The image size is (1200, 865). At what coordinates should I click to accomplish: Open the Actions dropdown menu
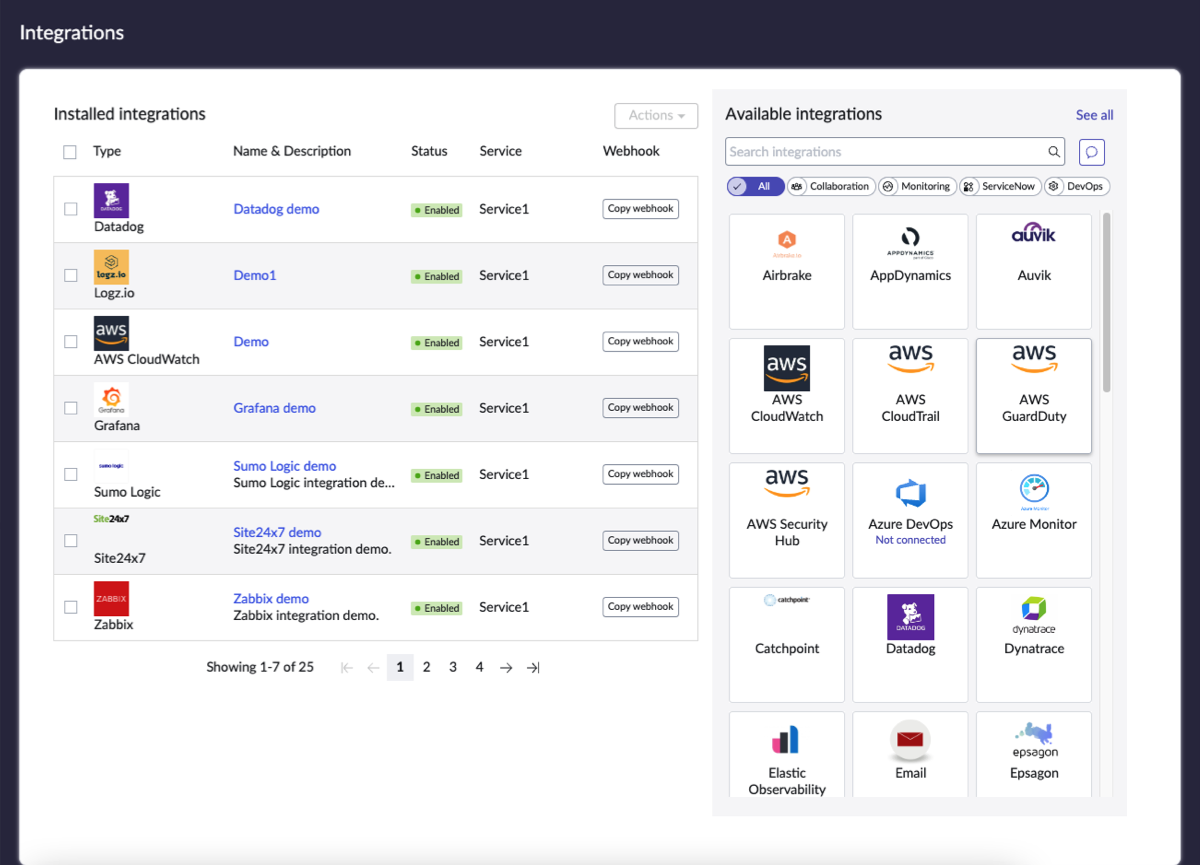(x=656, y=116)
